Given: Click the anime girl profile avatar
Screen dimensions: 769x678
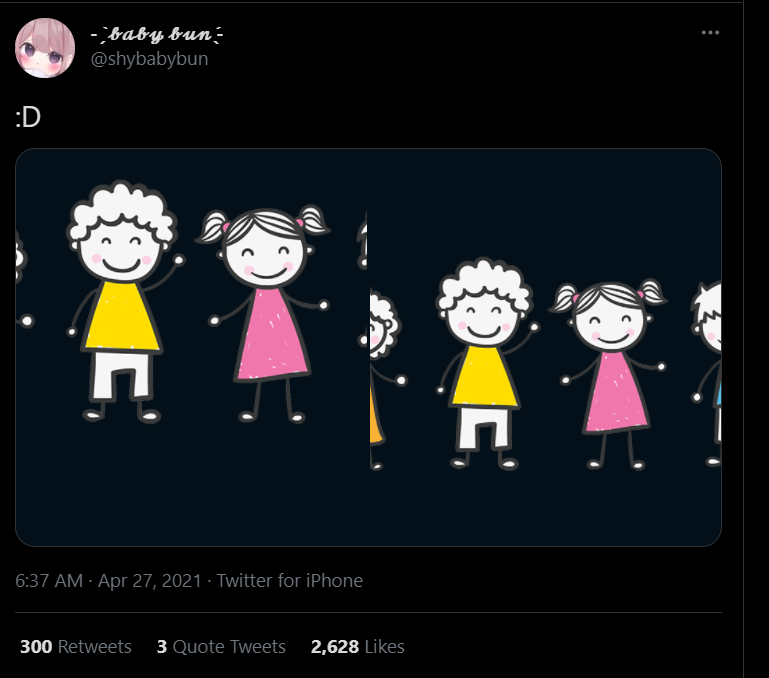Looking at the screenshot, I should pos(45,47).
